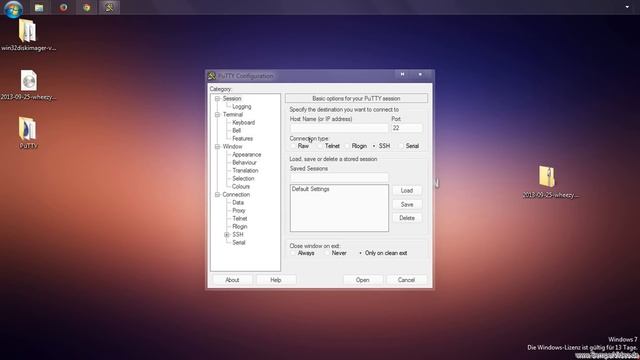Open the PuTTY folder on desktop
The image size is (640, 360).
coord(27,129)
